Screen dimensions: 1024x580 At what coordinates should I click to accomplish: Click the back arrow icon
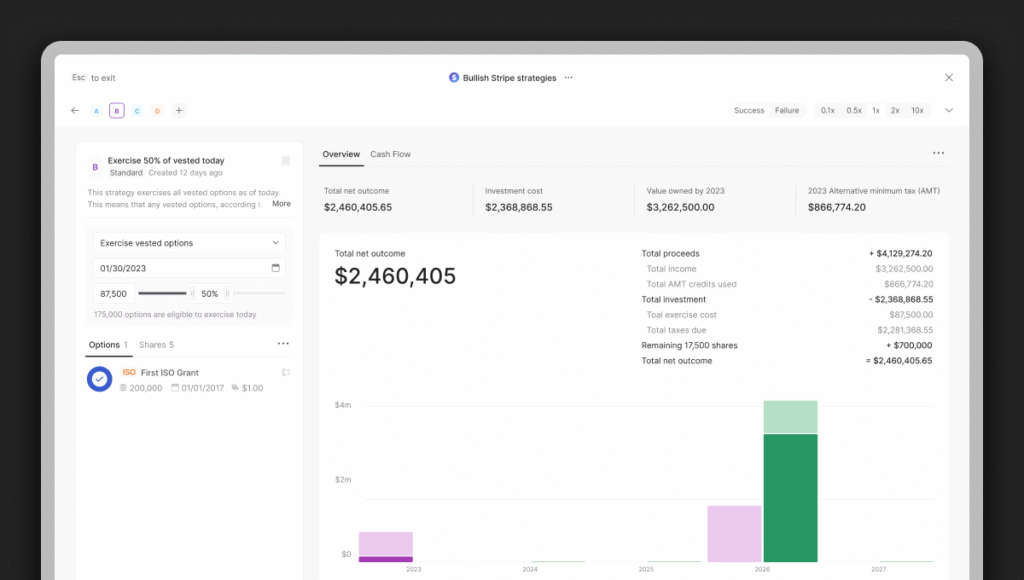75,111
